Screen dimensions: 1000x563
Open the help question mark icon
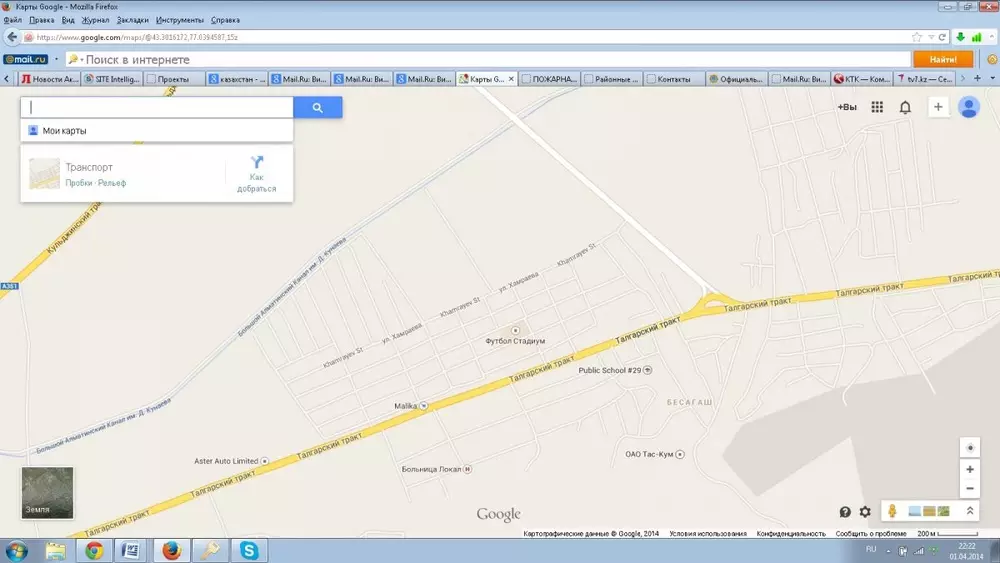click(x=845, y=512)
